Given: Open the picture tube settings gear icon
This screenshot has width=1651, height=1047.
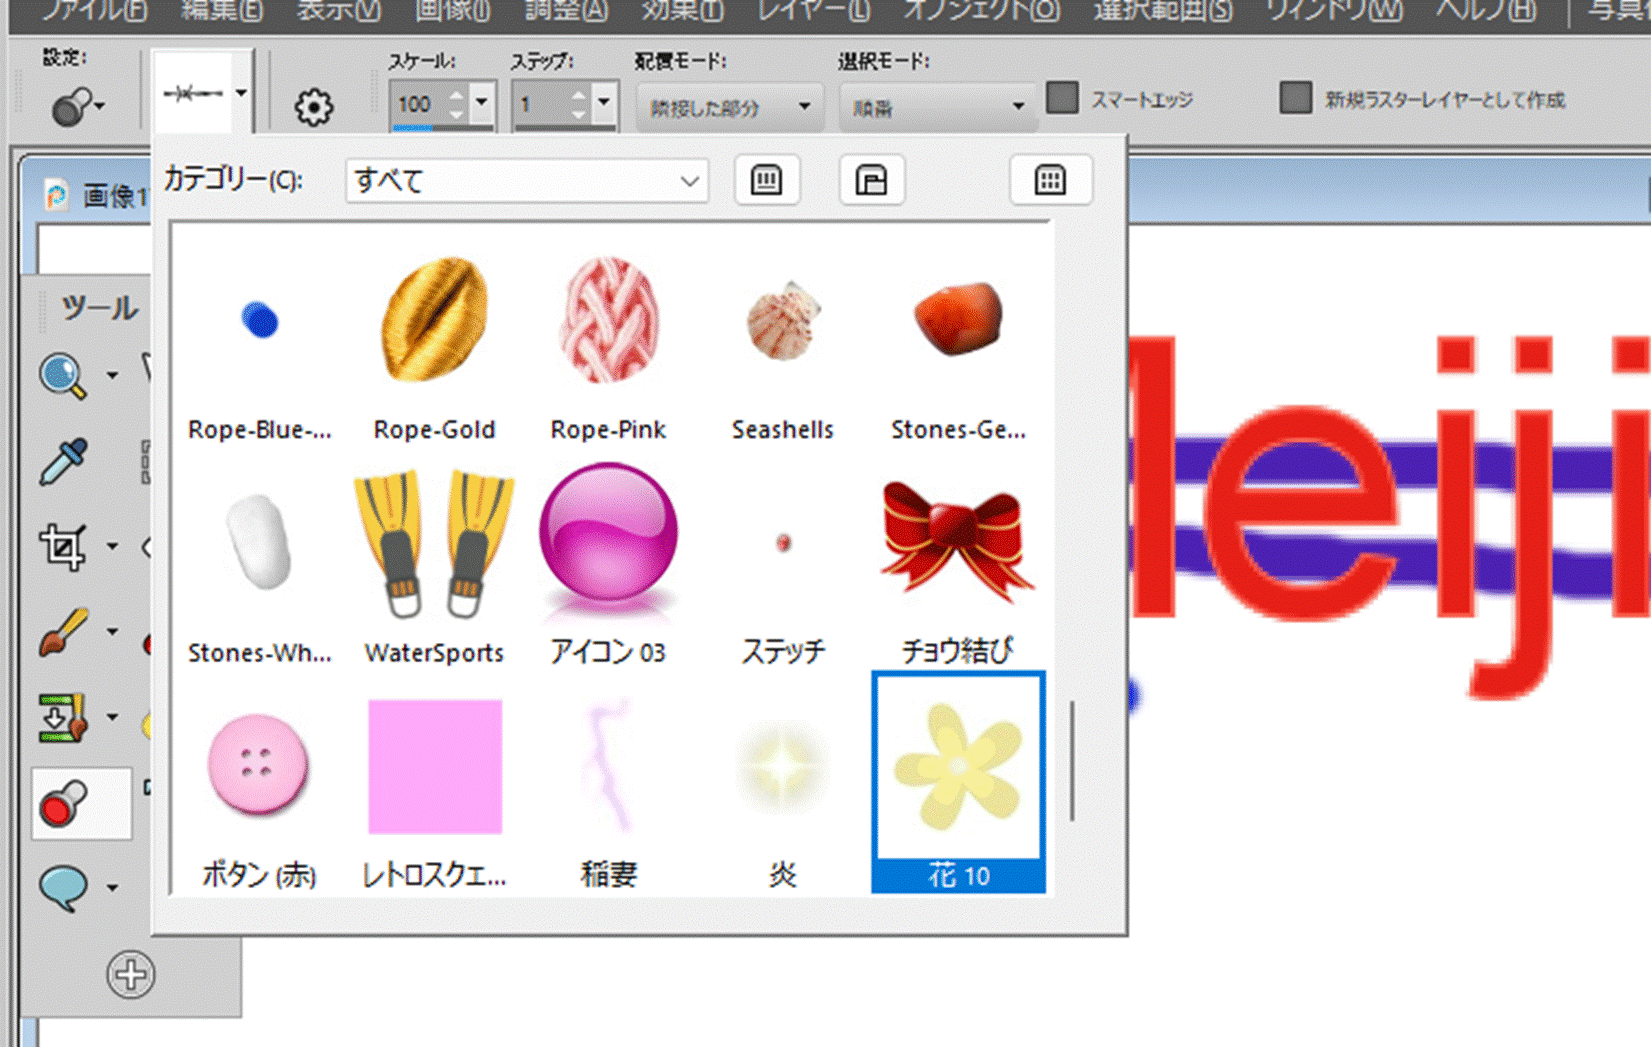Looking at the screenshot, I should click(x=313, y=107).
